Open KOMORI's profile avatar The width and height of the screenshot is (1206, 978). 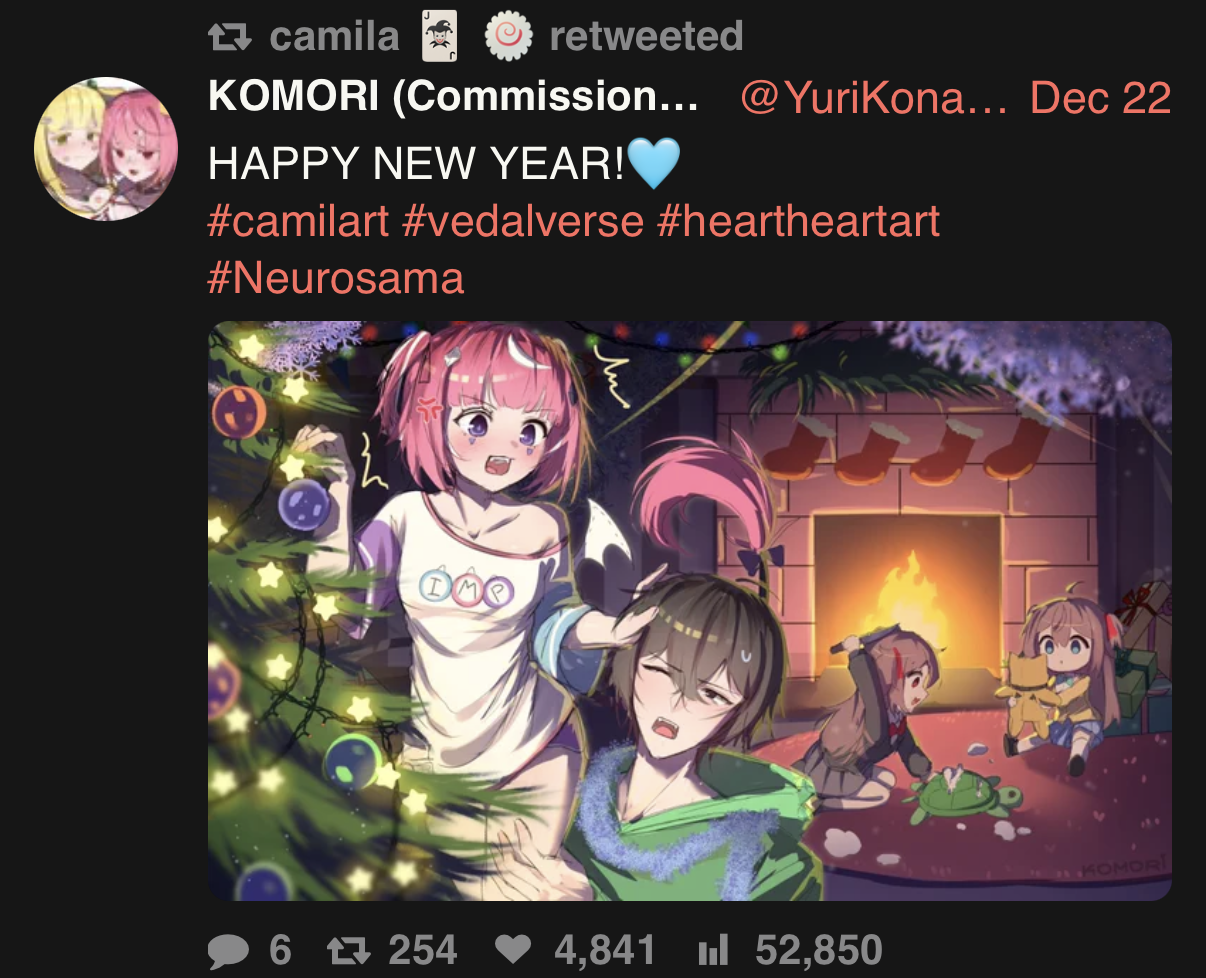pyautogui.click(x=106, y=149)
